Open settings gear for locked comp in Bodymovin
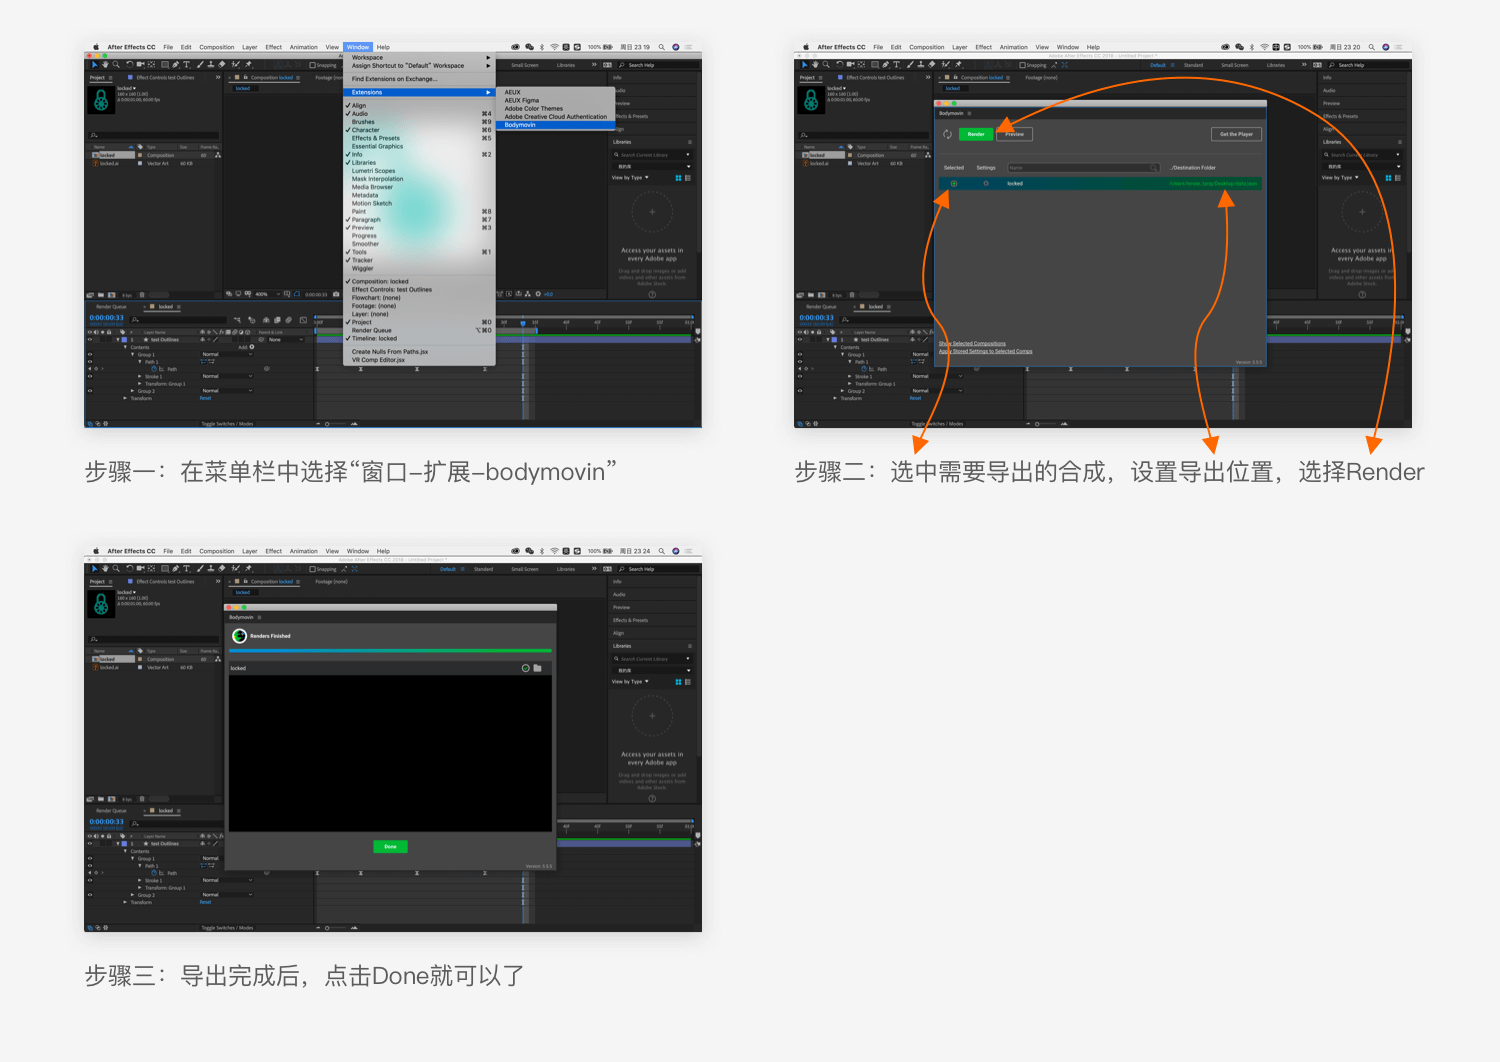Viewport: 1500px width, 1062px height. pyautogui.click(x=986, y=183)
